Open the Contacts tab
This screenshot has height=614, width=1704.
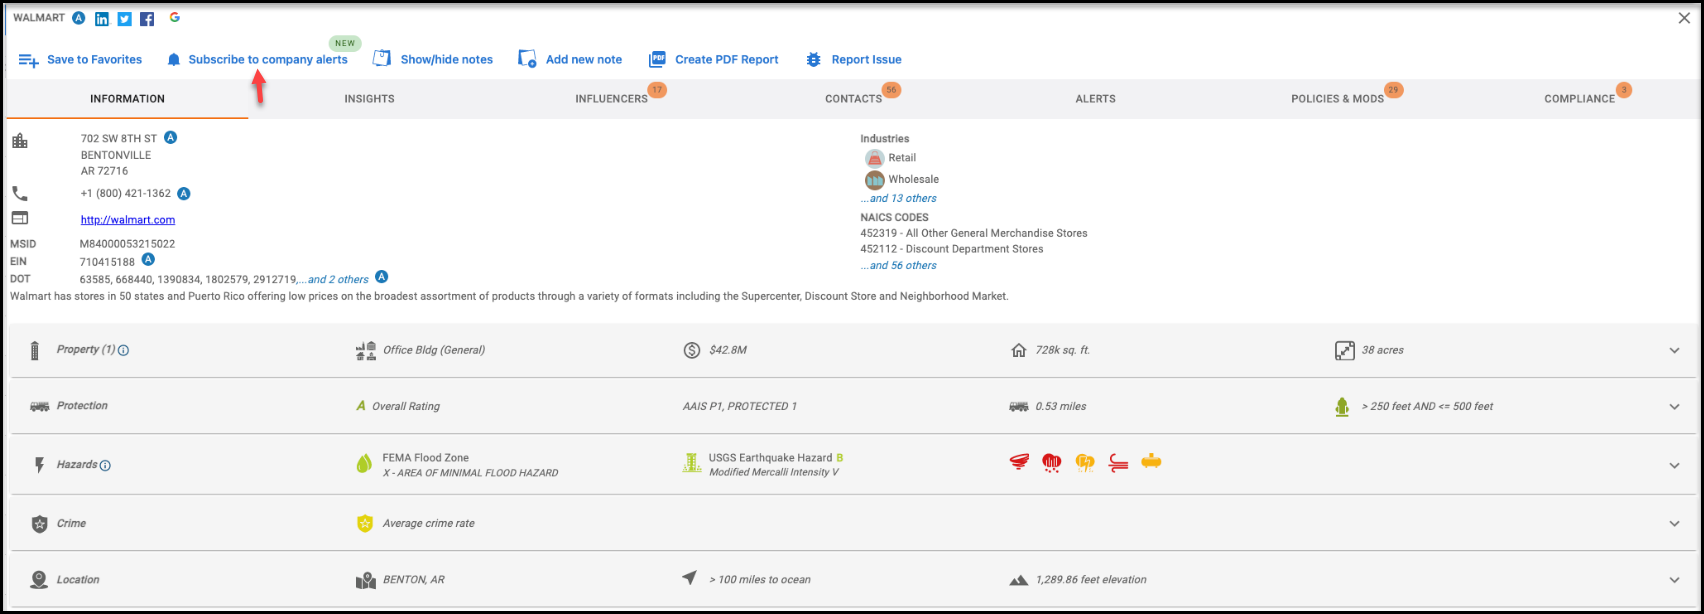[x=853, y=99]
